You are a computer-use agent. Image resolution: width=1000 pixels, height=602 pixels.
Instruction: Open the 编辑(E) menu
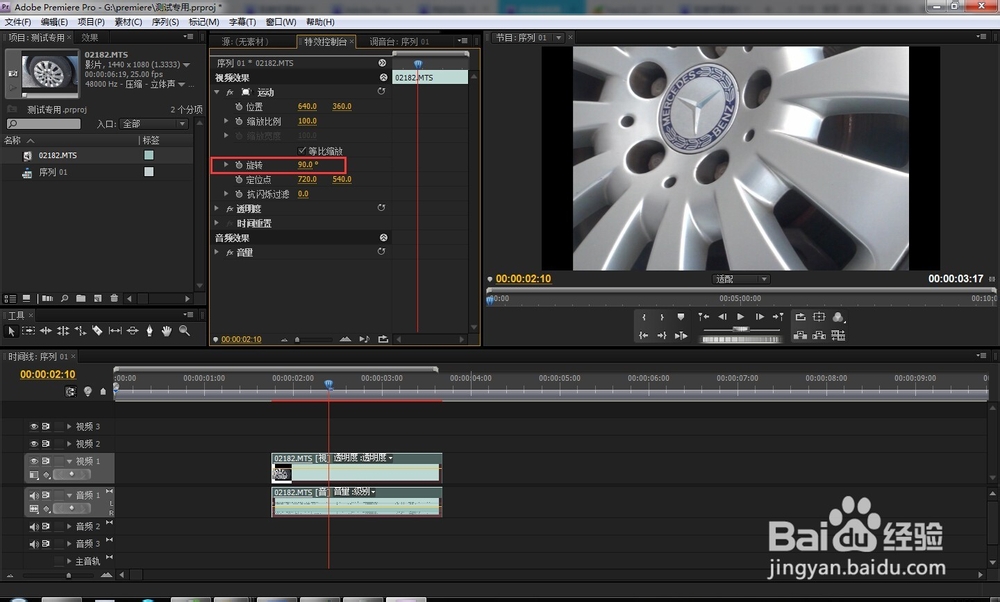point(54,22)
